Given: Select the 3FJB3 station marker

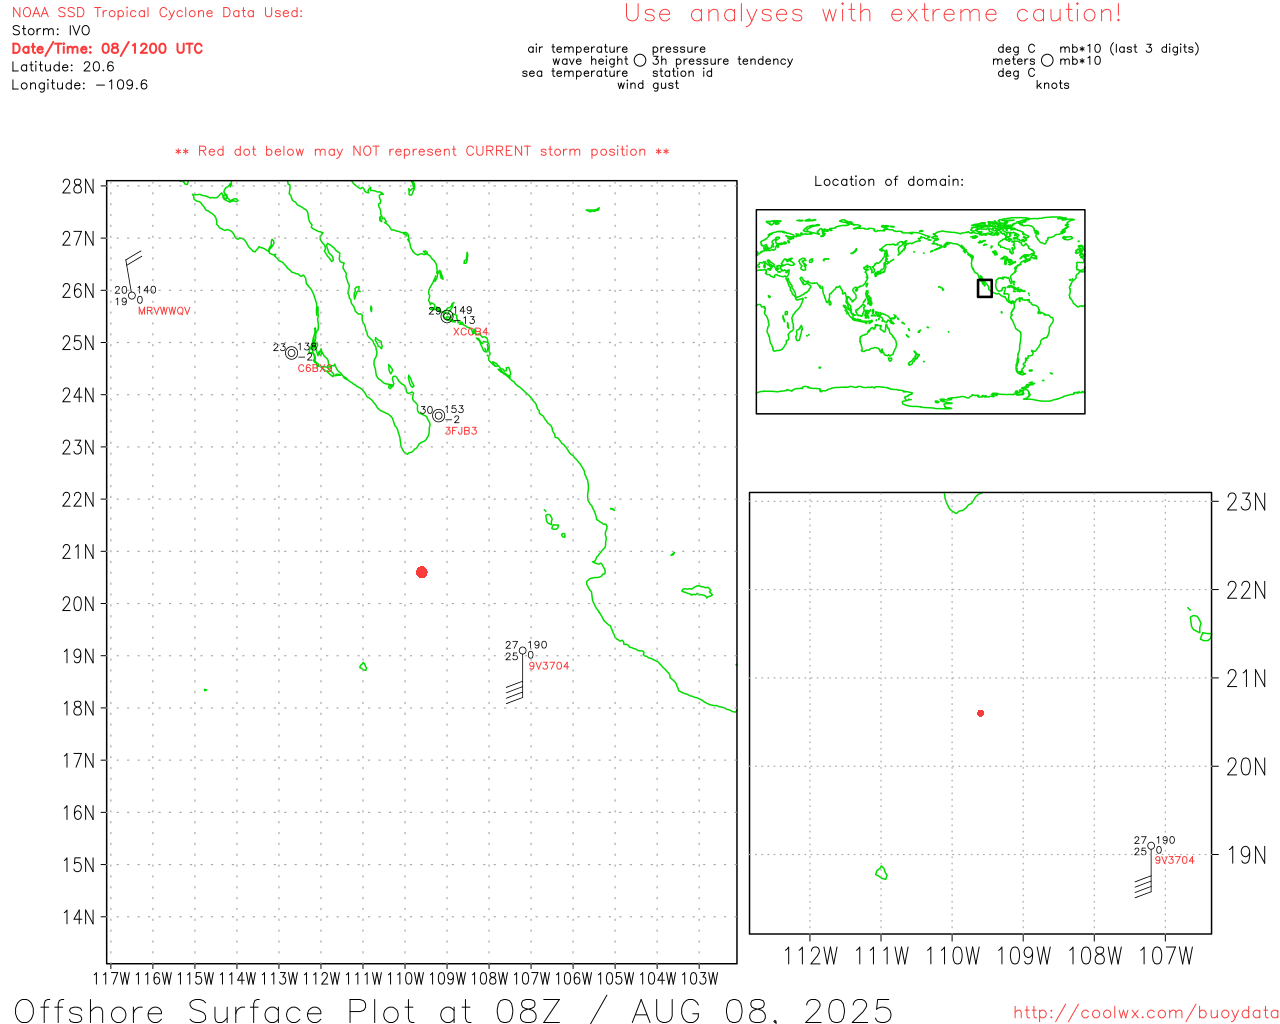Looking at the screenshot, I should tap(438, 416).
